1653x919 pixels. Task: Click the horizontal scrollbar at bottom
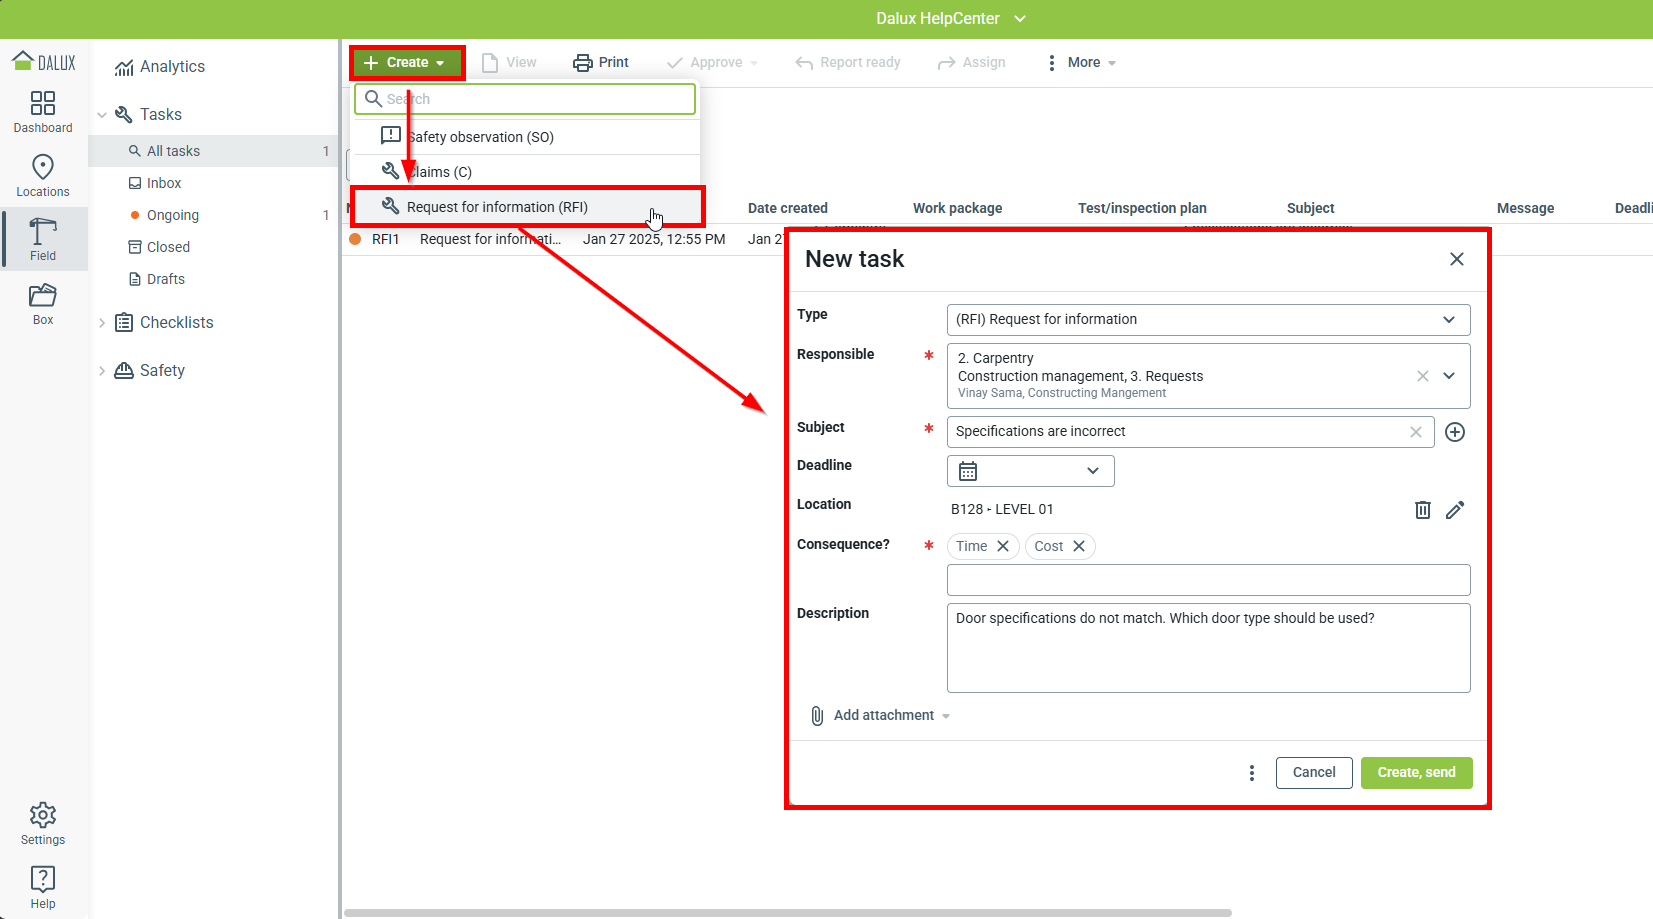(787, 913)
